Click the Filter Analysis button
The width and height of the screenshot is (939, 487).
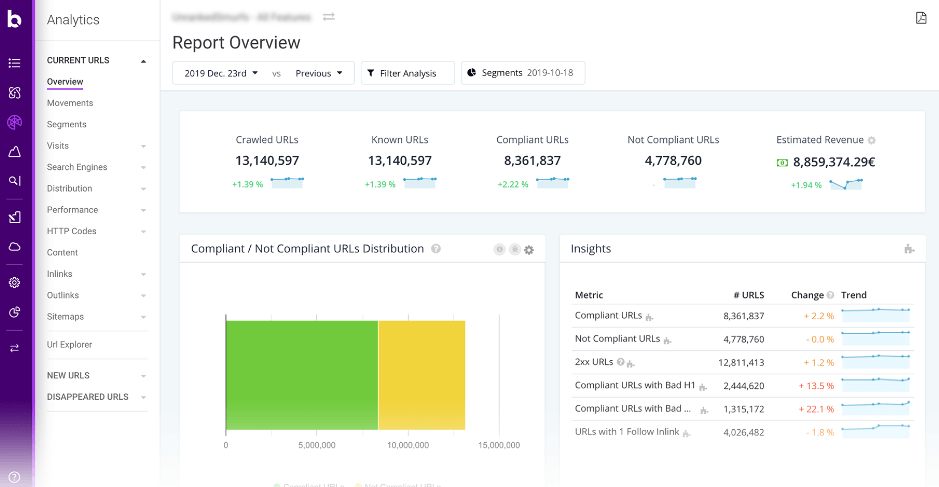click(408, 73)
